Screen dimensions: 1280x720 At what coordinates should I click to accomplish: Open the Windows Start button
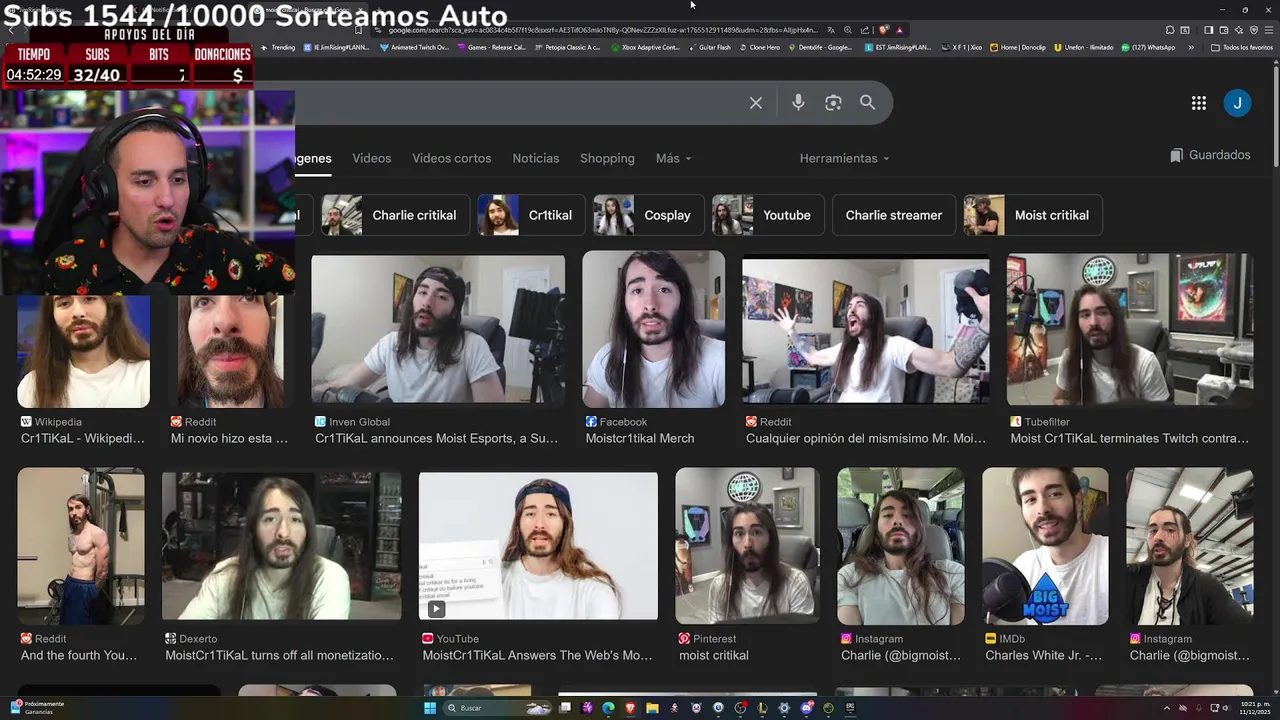point(430,708)
